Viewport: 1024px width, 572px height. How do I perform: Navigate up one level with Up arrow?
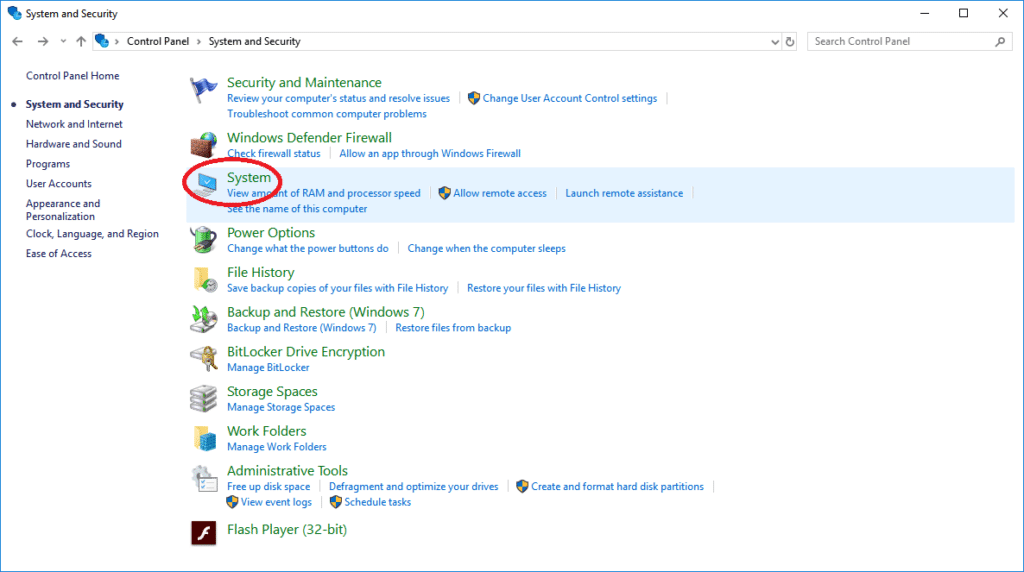tap(81, 42)
